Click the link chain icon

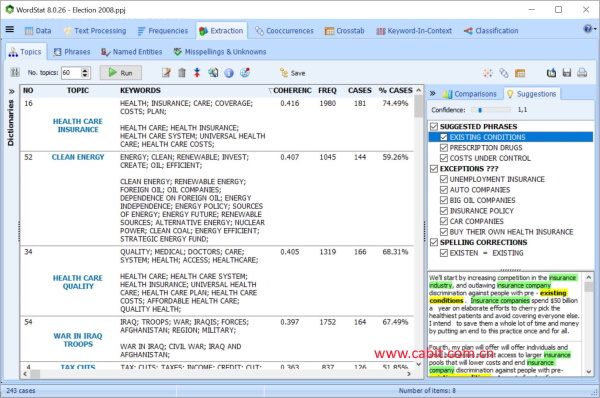pos(504,73)
